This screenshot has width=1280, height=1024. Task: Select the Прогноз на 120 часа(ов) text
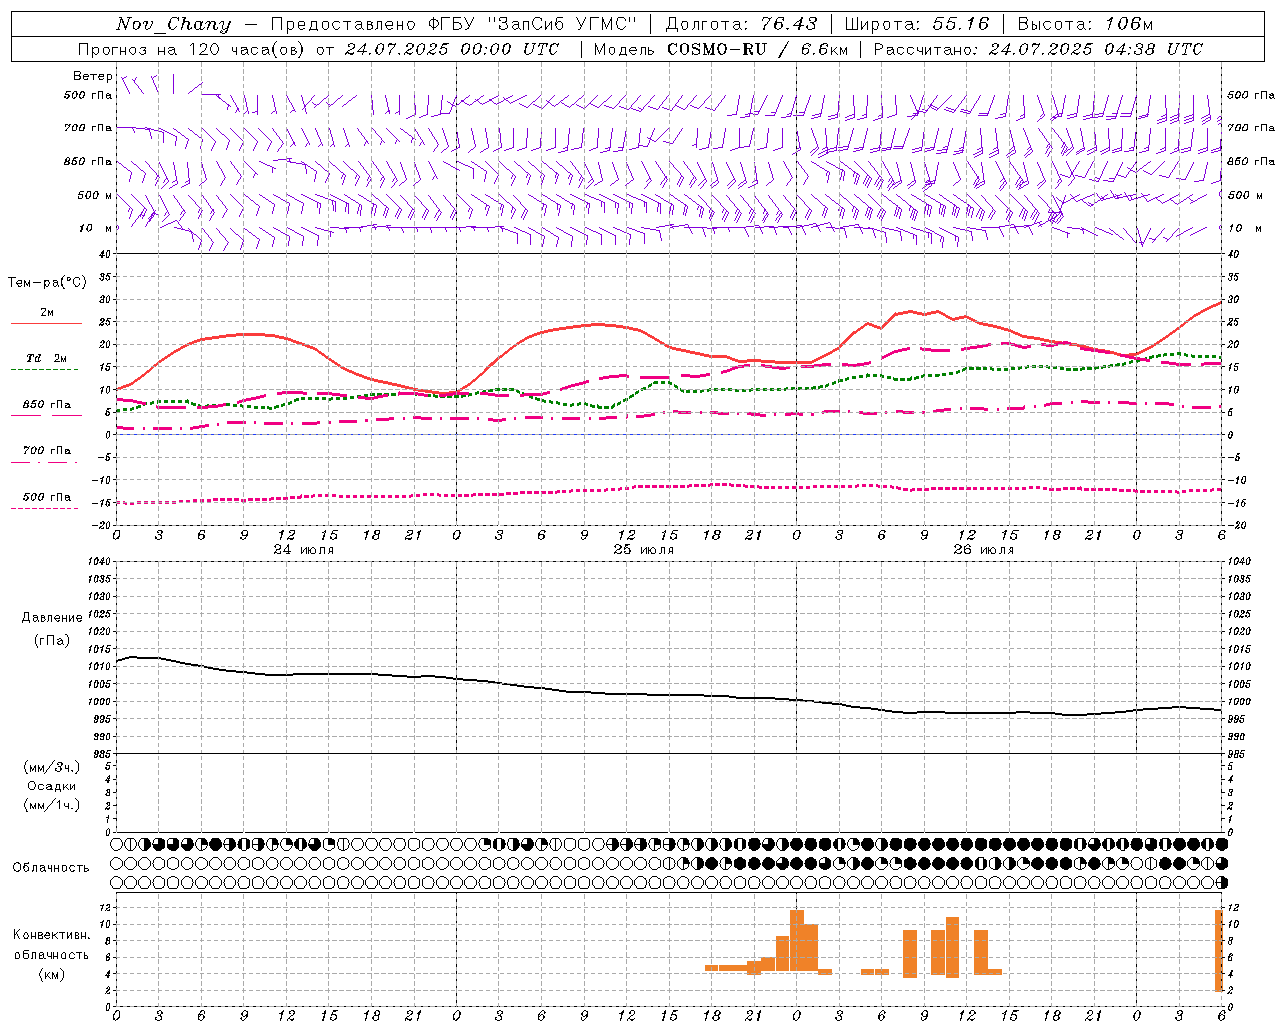[x=192, y=49]
